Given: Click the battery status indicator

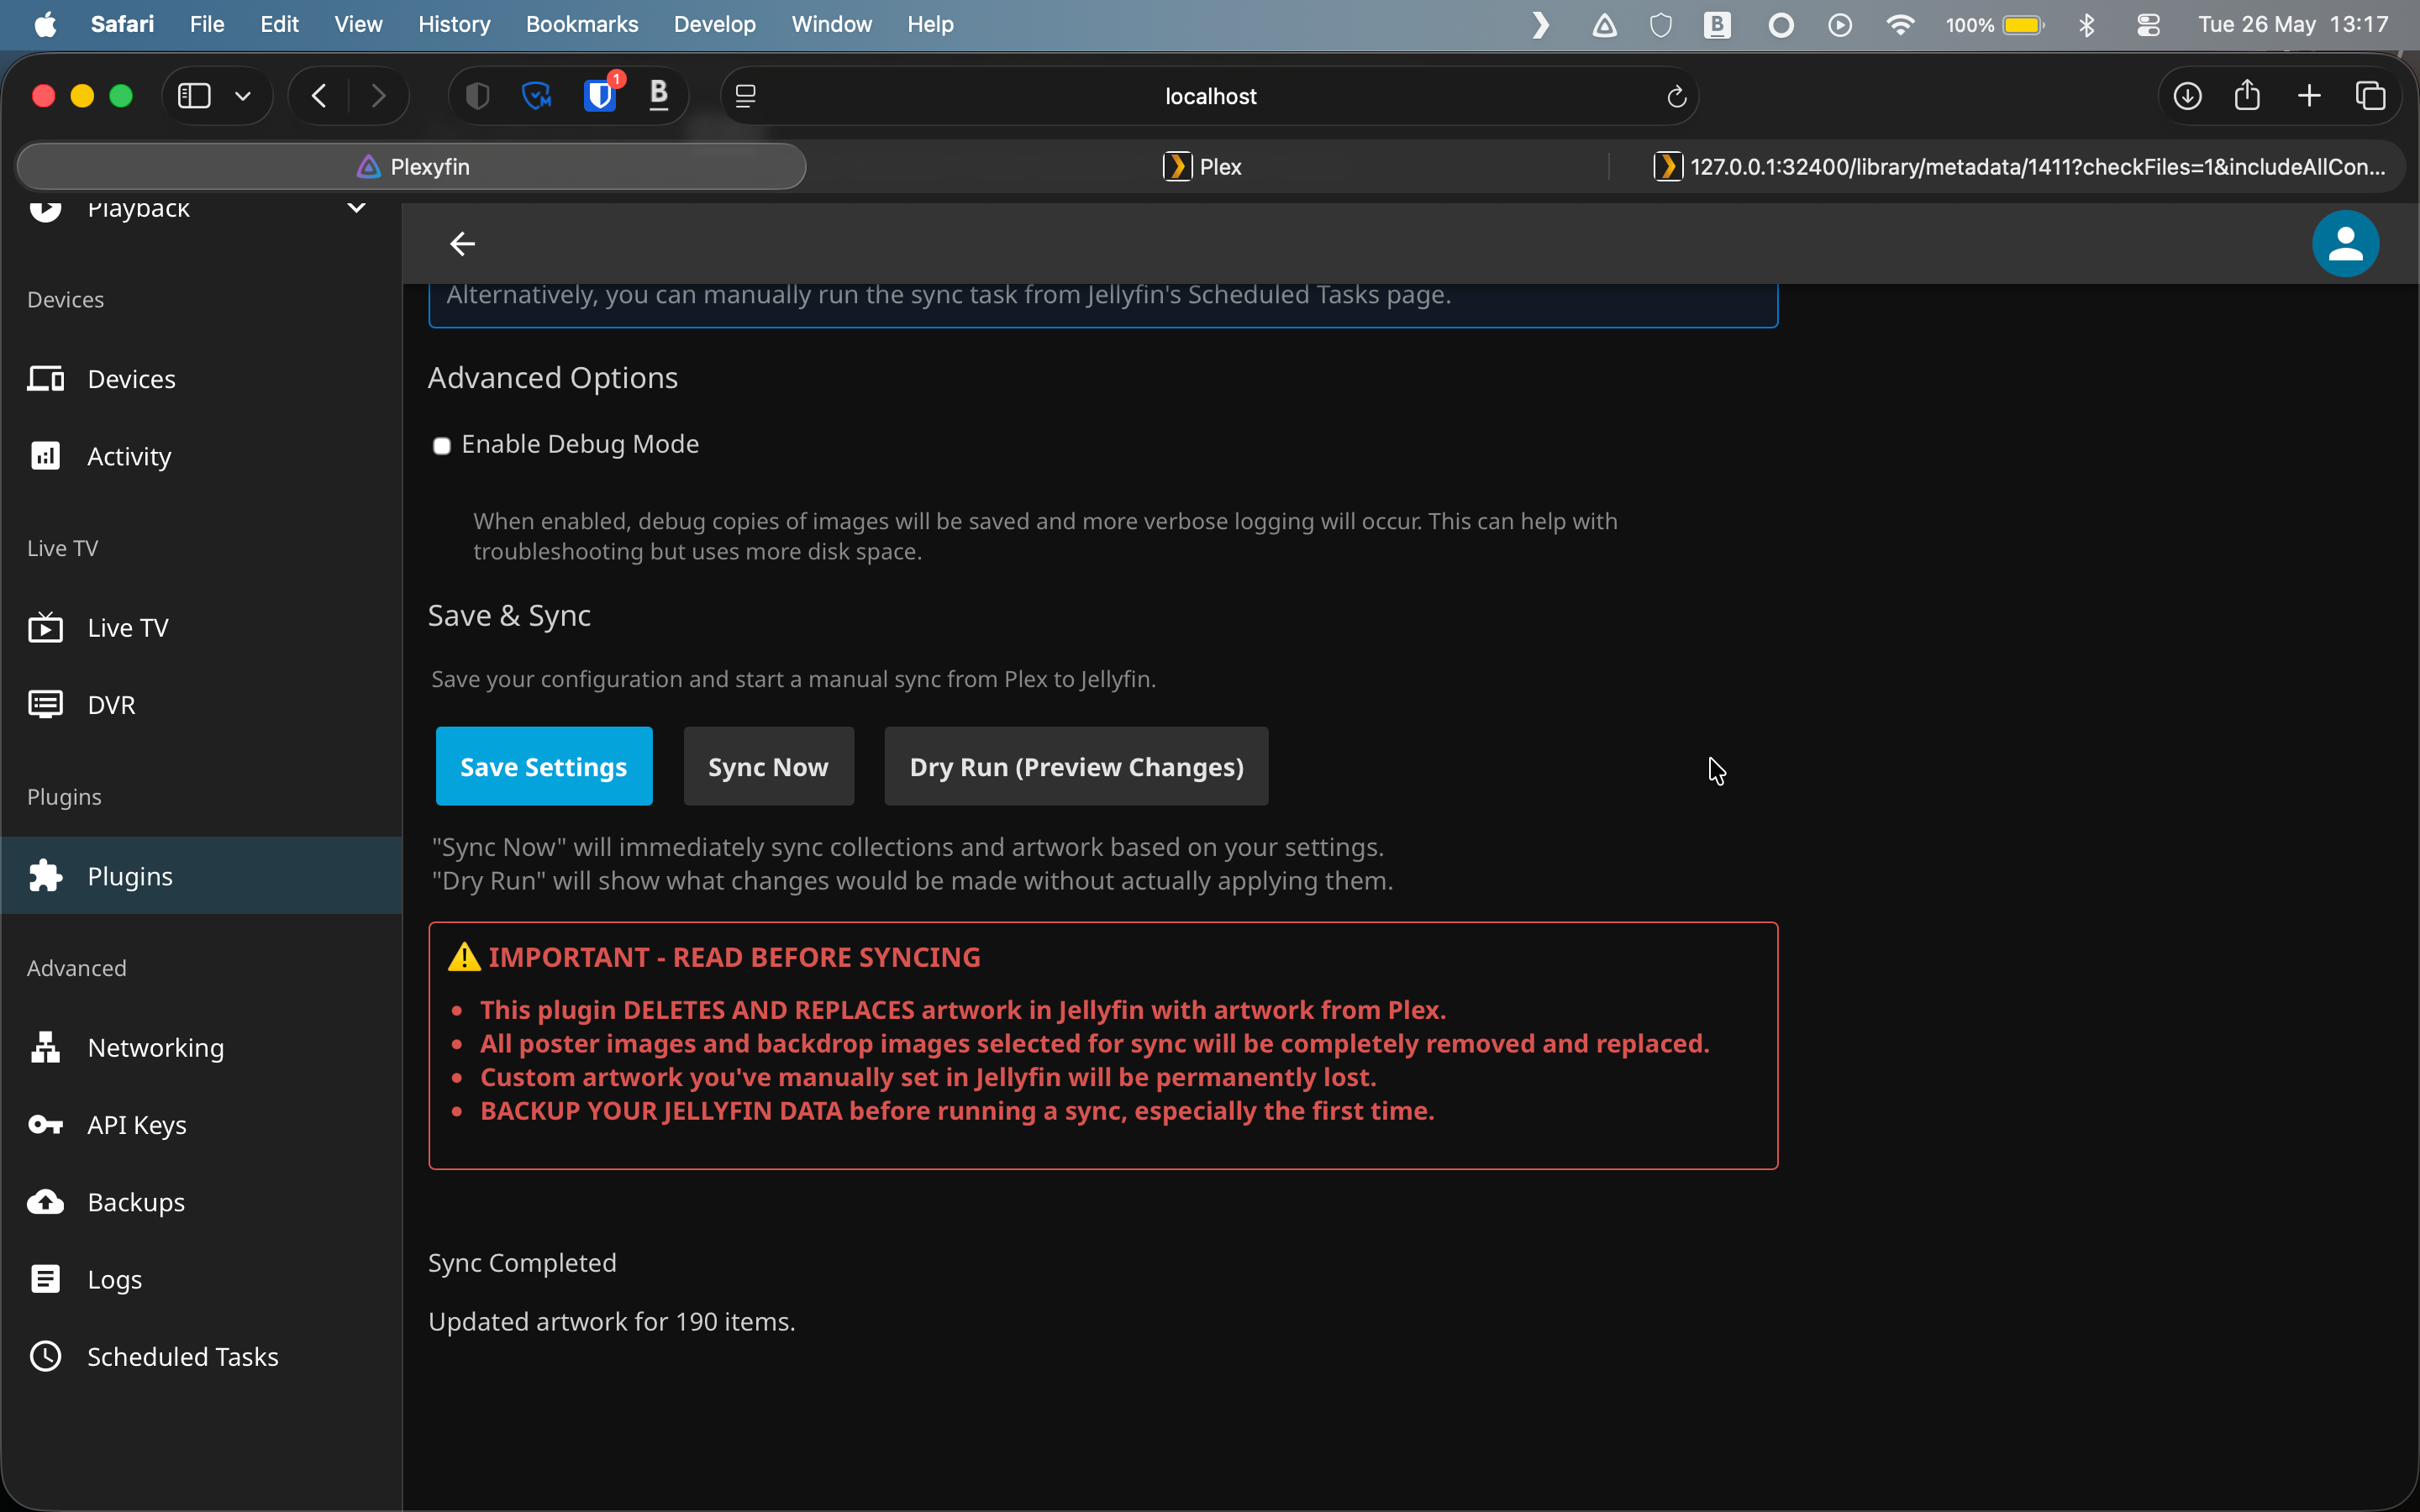Looking at the screenshot, I should pyautogui.click(x=1994, y=24).
